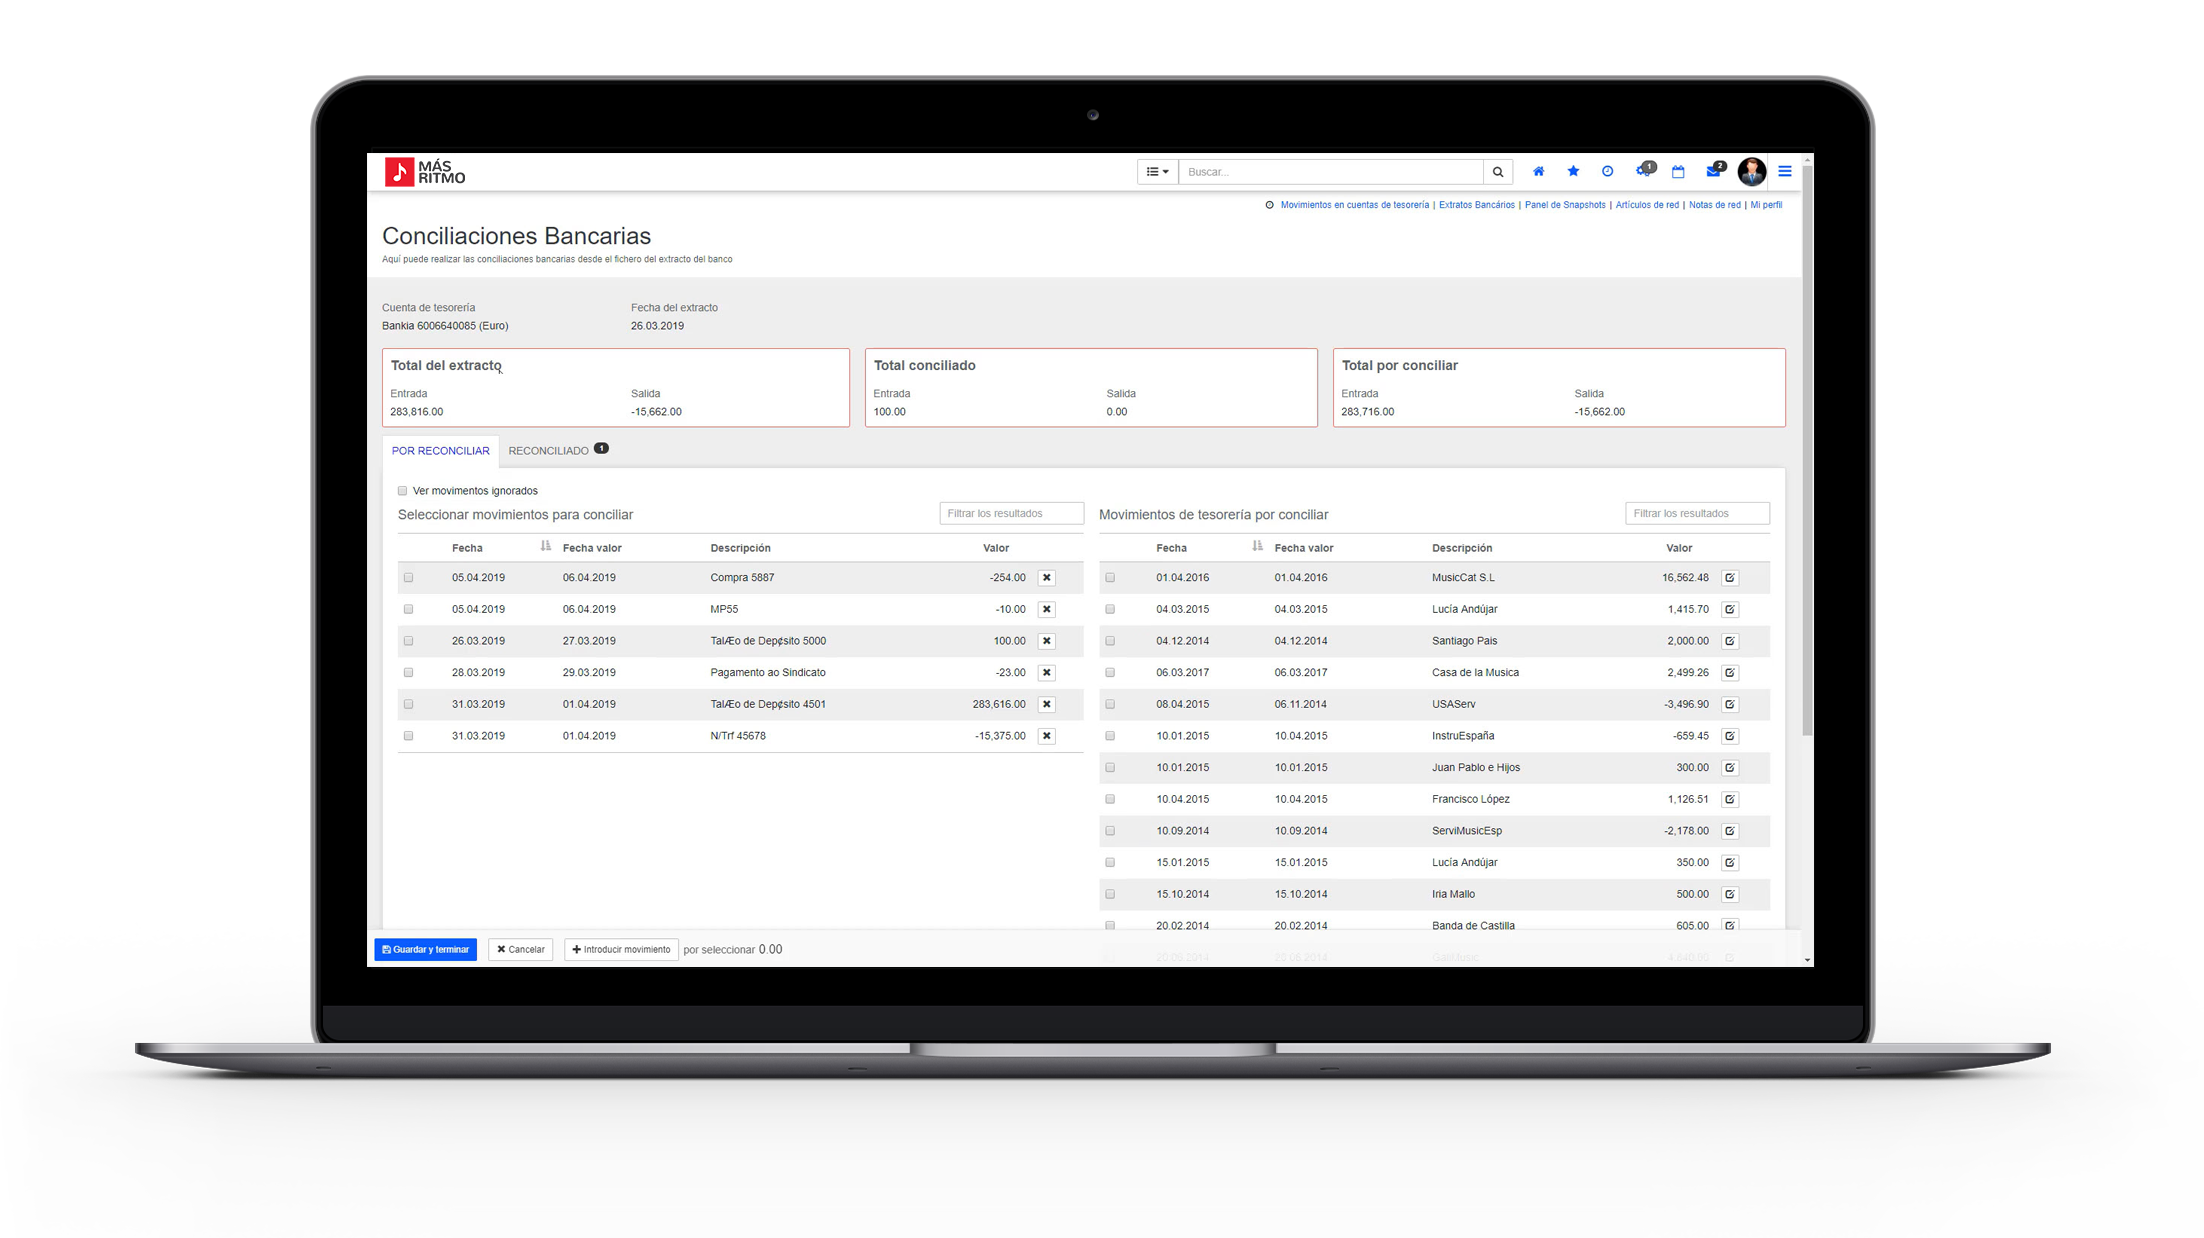Screen dimensions: 2204x1238
Task: Select the POR RECONCILIAR tab
Action: (x=440, y=451)
